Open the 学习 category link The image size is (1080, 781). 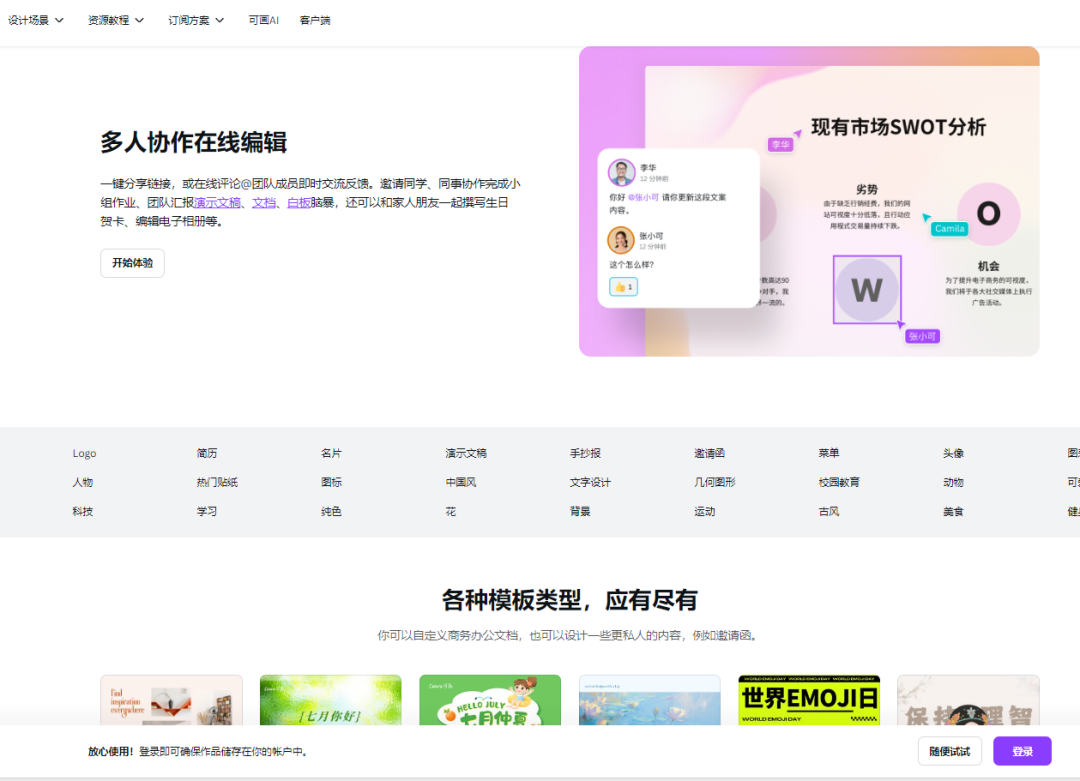[x=207, y=511]
